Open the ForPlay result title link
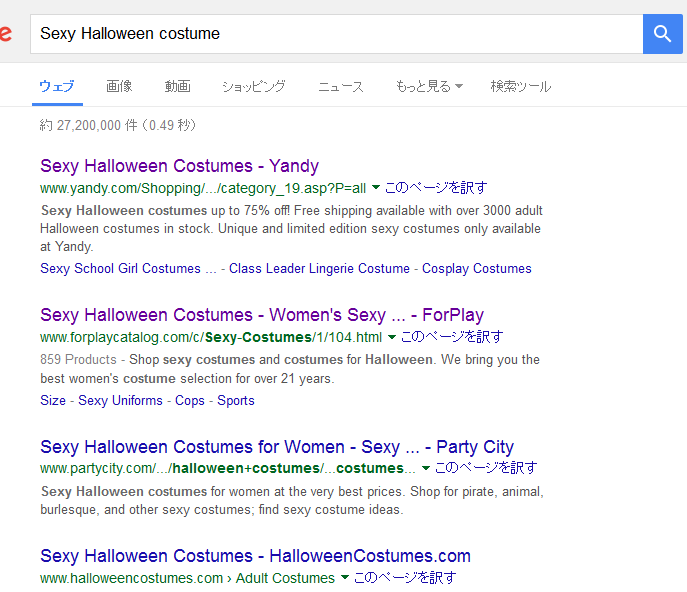The width and height of the screenshot is (687, 592). (262, 315)
